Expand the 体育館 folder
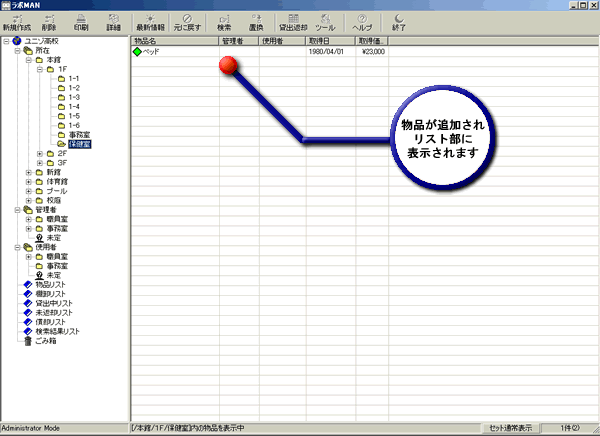 (29, 181)
